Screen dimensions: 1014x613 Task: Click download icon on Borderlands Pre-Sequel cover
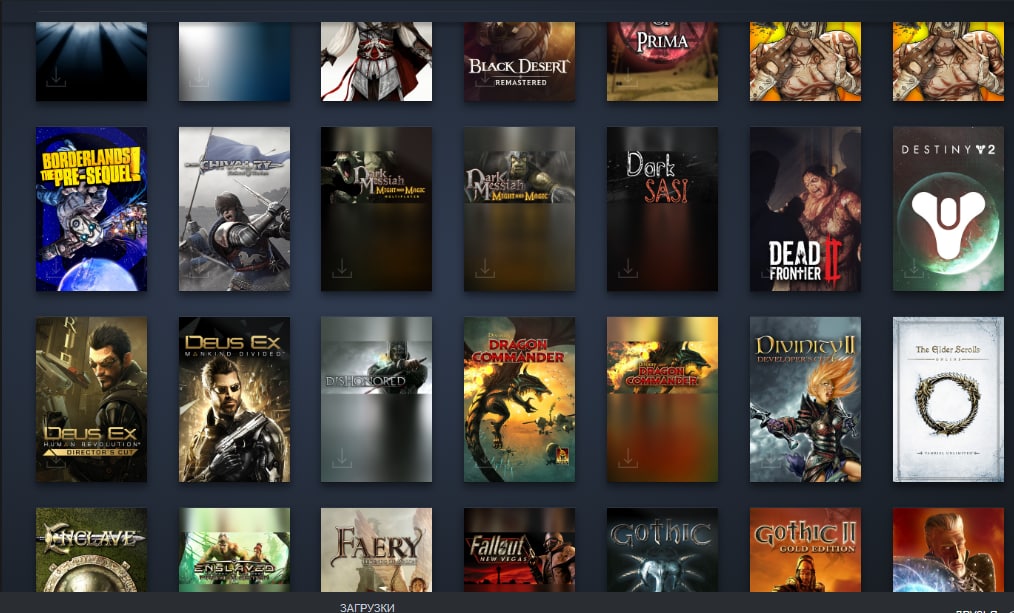(56, 268)
